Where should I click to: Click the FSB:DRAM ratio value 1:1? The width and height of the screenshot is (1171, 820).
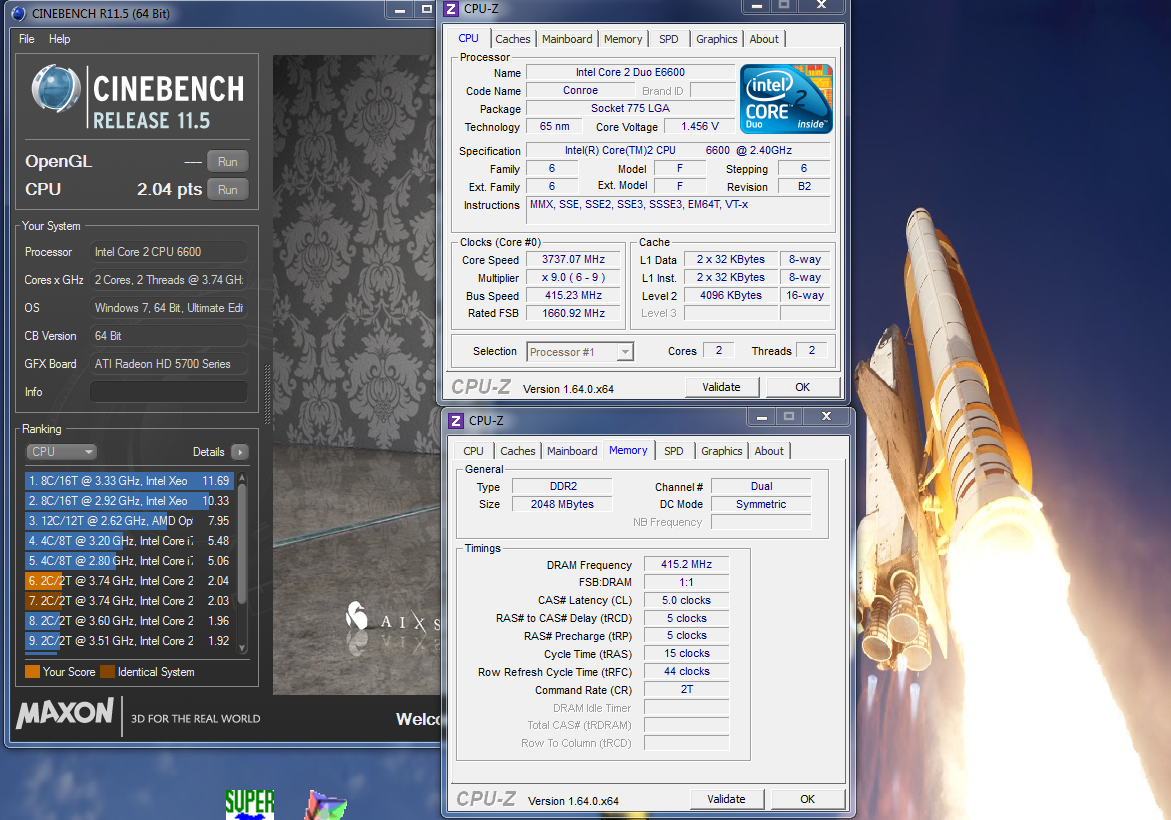686,583
